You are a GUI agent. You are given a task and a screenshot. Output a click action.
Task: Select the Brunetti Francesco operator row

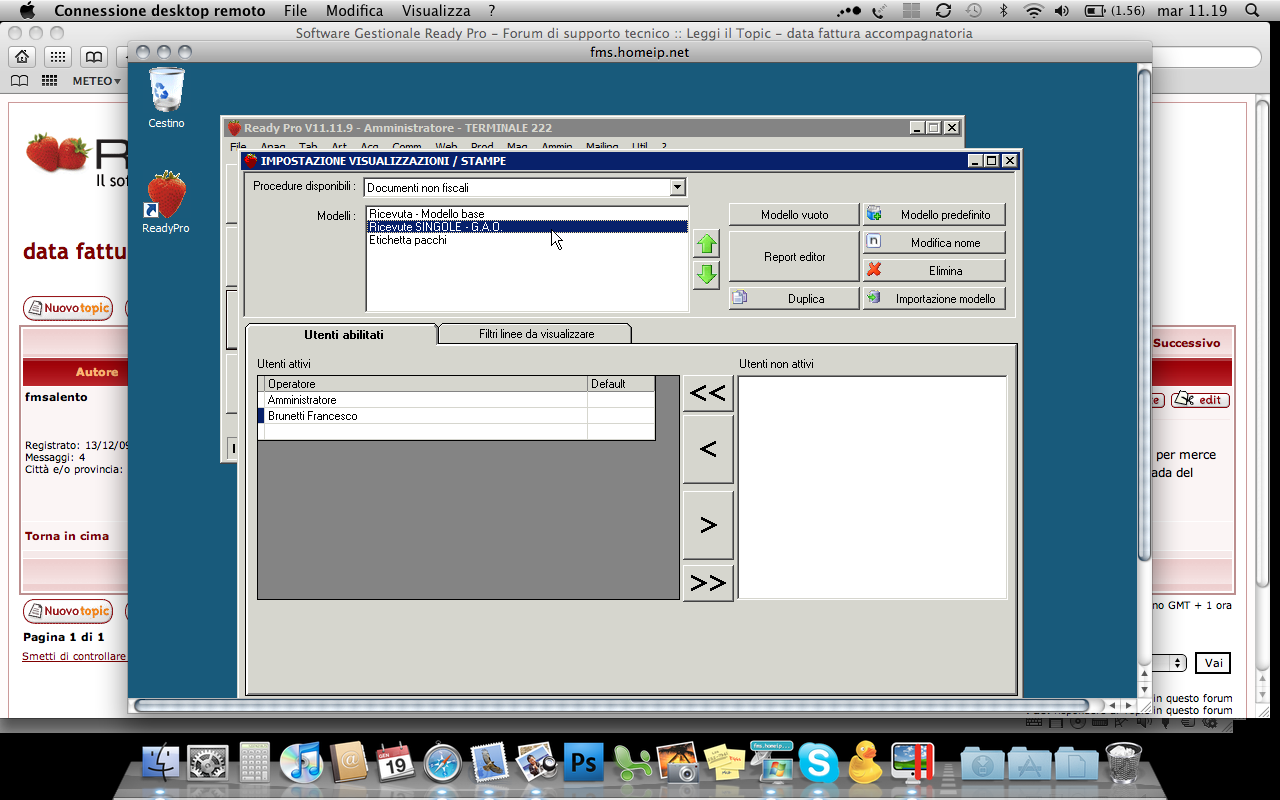point(456,416)
